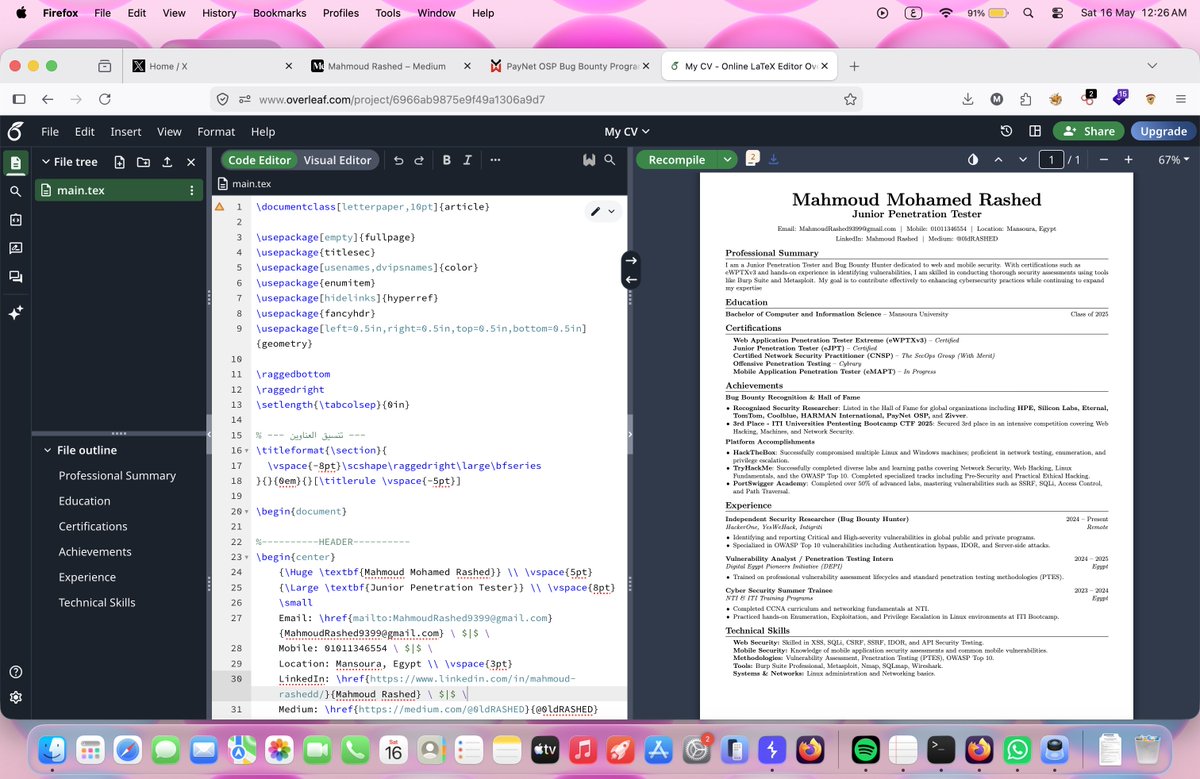Click the PDF page number field
The width and height of the screenshot is (1200, 779).
pyautogui.click(x=1051, y=160)
